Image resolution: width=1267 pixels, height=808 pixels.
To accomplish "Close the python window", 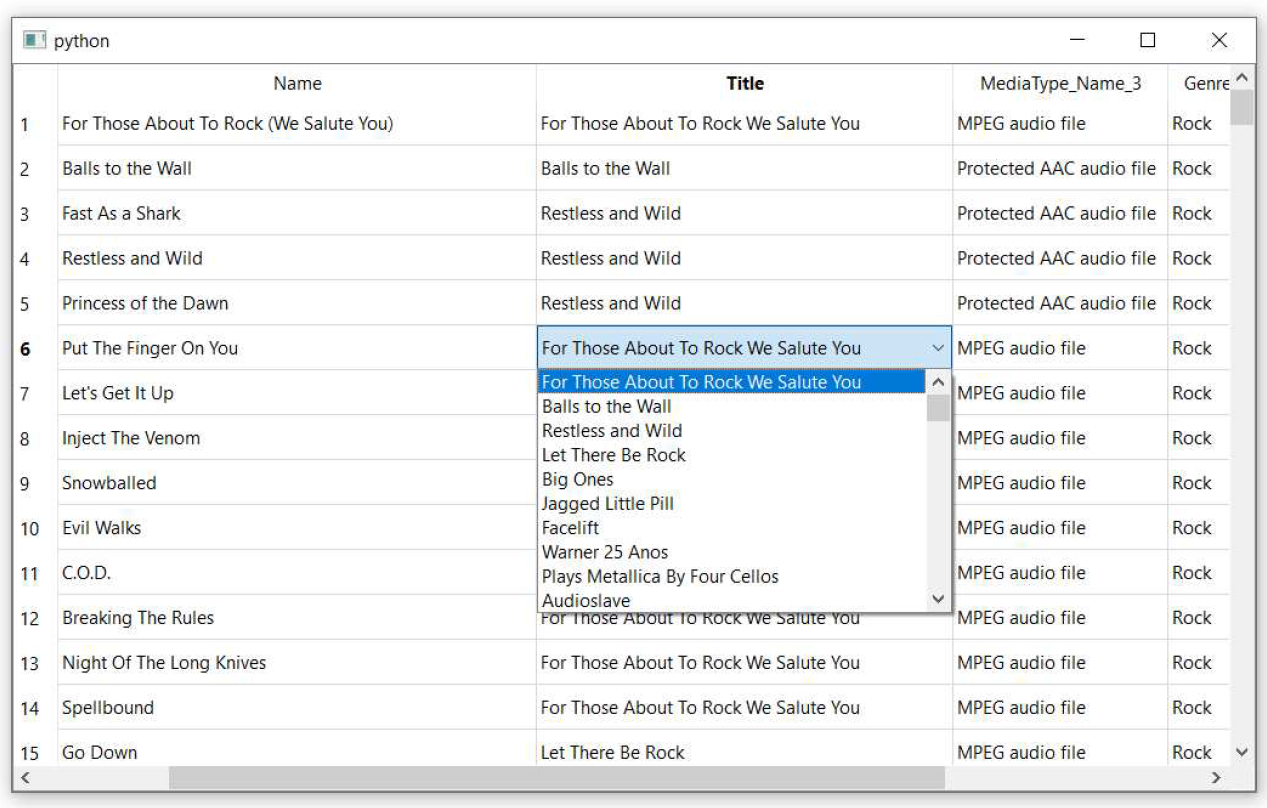I will click(1219, 40).
